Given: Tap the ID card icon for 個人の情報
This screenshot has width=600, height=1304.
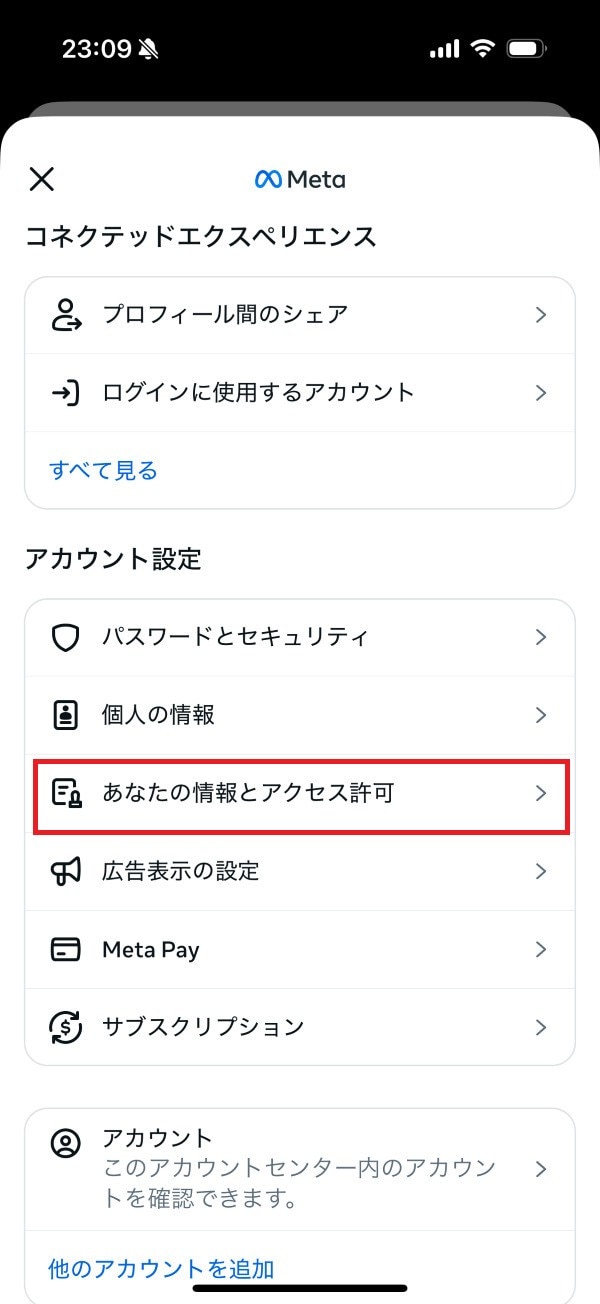Looking at the screenshot, I should click(65, 715).
